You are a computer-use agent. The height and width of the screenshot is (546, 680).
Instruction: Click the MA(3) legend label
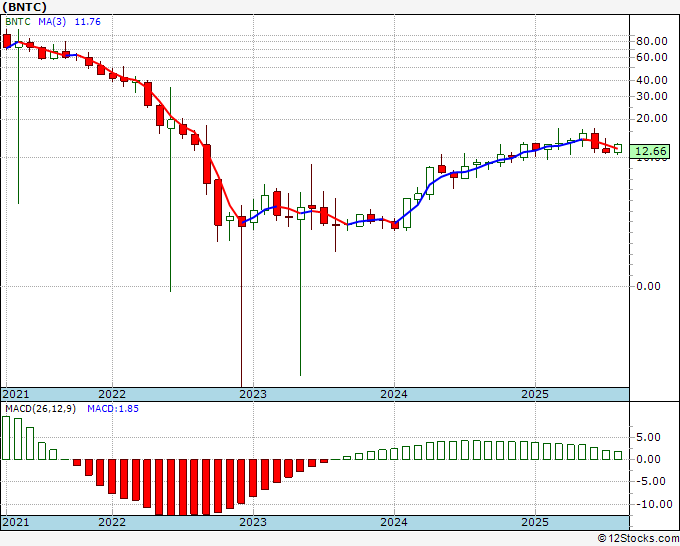pos(52,22)
